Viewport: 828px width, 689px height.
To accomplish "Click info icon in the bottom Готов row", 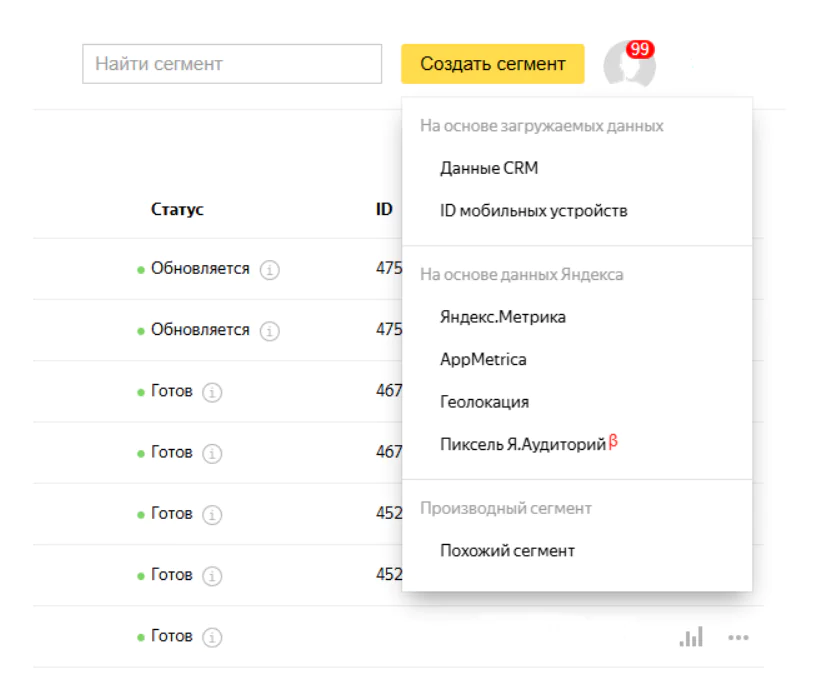I will point(212,638).
